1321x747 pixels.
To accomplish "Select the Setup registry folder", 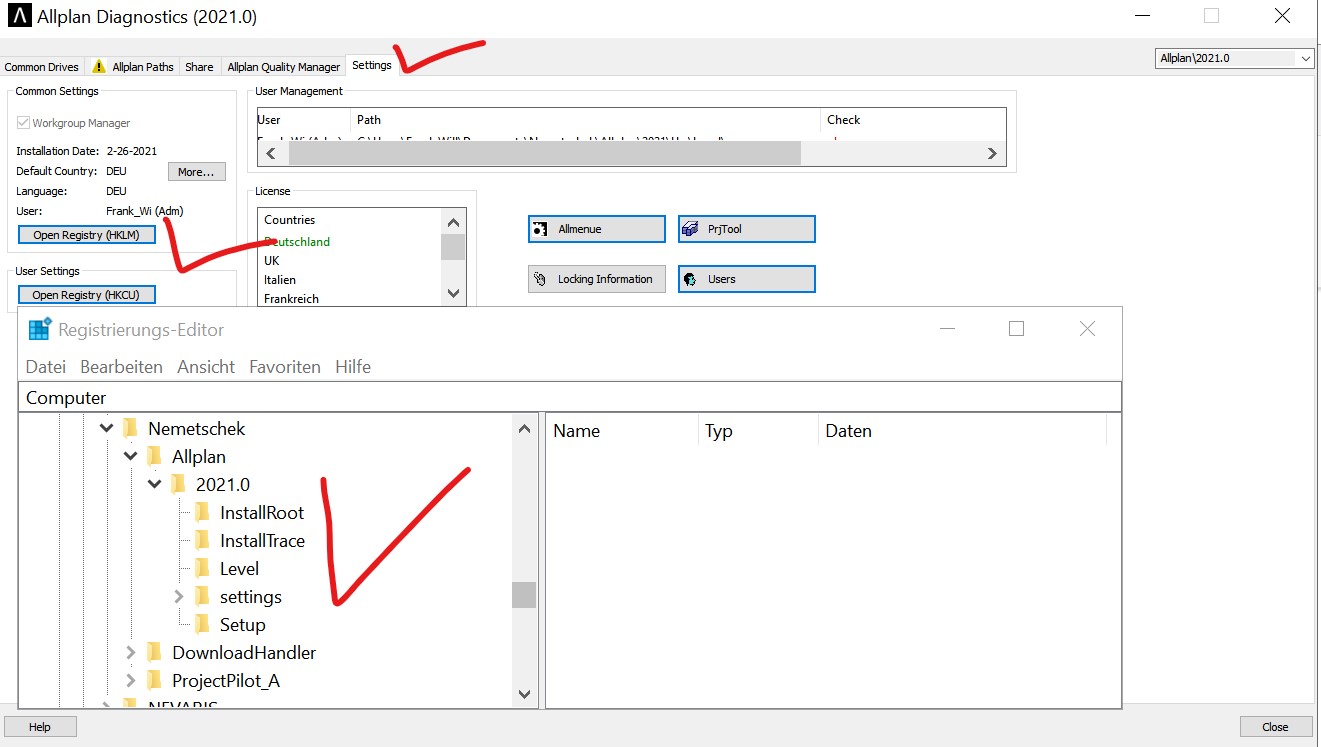I will click(242, 625).
